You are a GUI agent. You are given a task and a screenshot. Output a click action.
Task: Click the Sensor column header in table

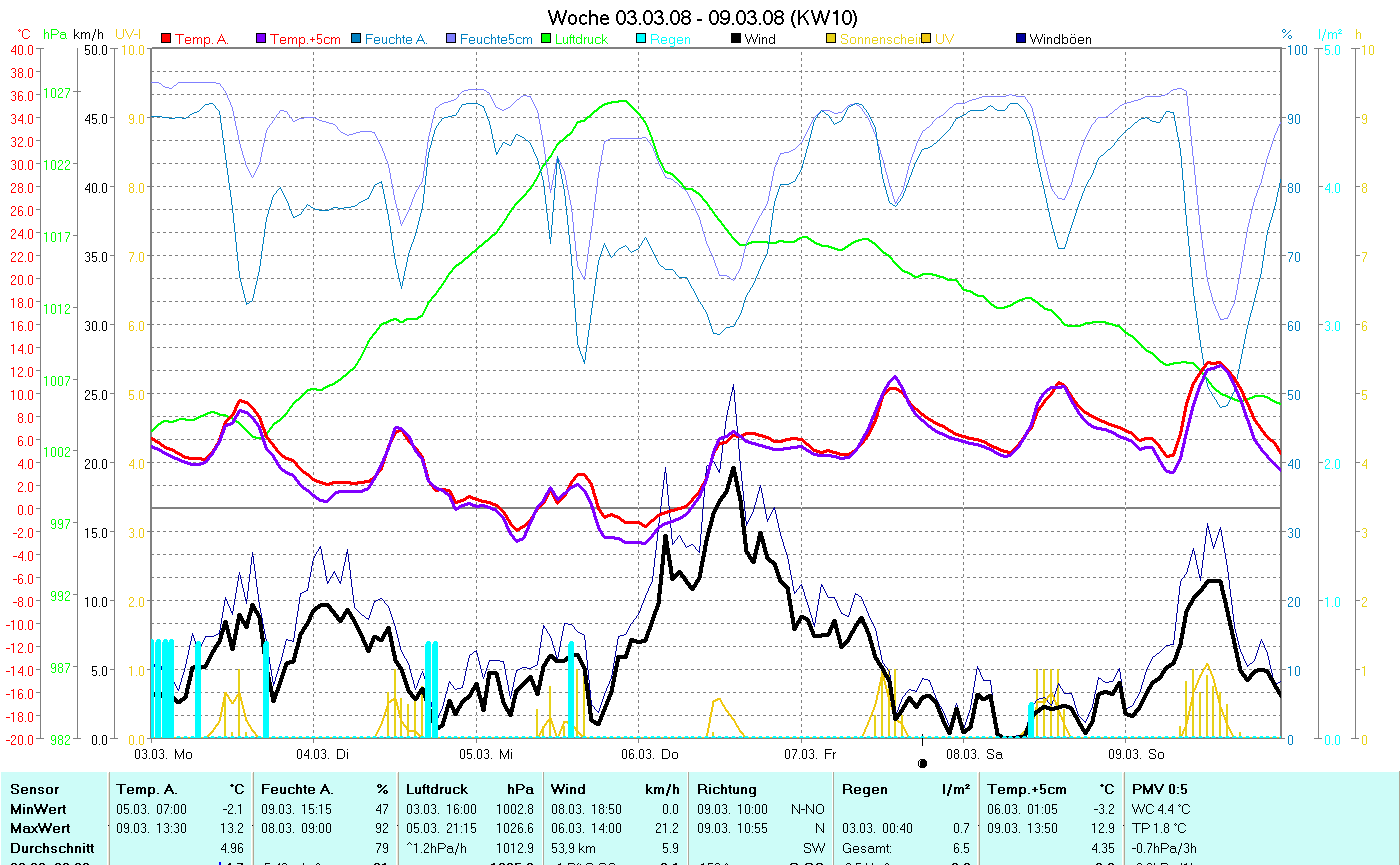tap(34, 789)
